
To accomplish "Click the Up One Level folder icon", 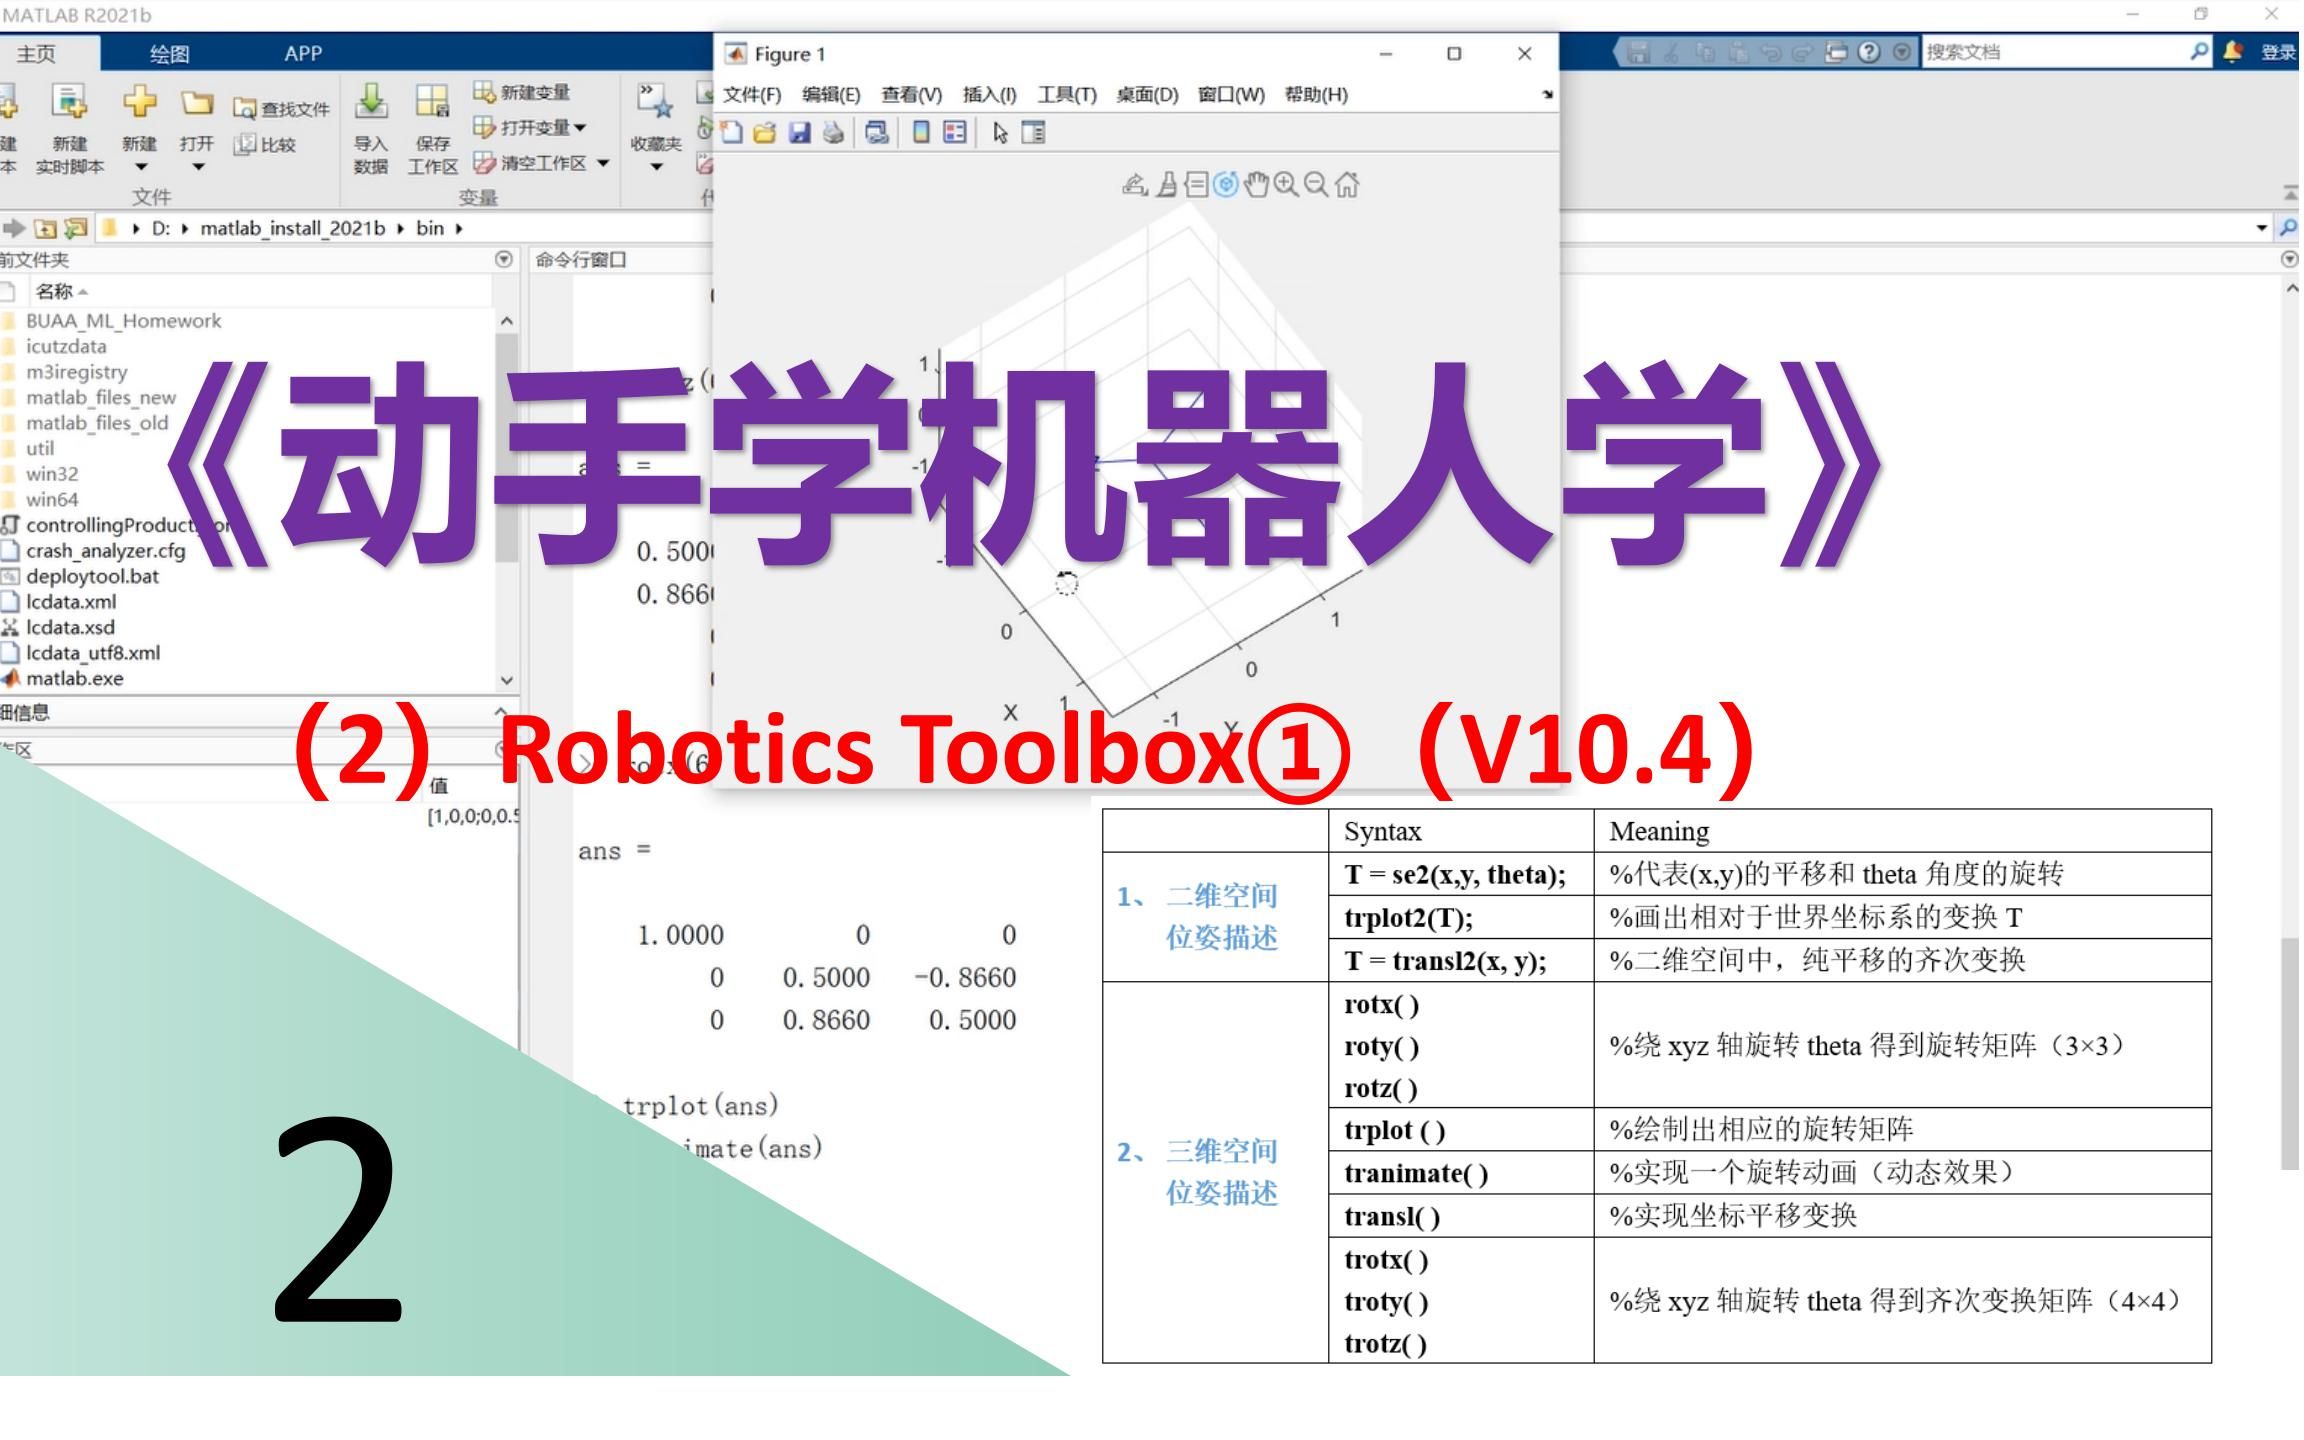I will (x=45, y=228).
